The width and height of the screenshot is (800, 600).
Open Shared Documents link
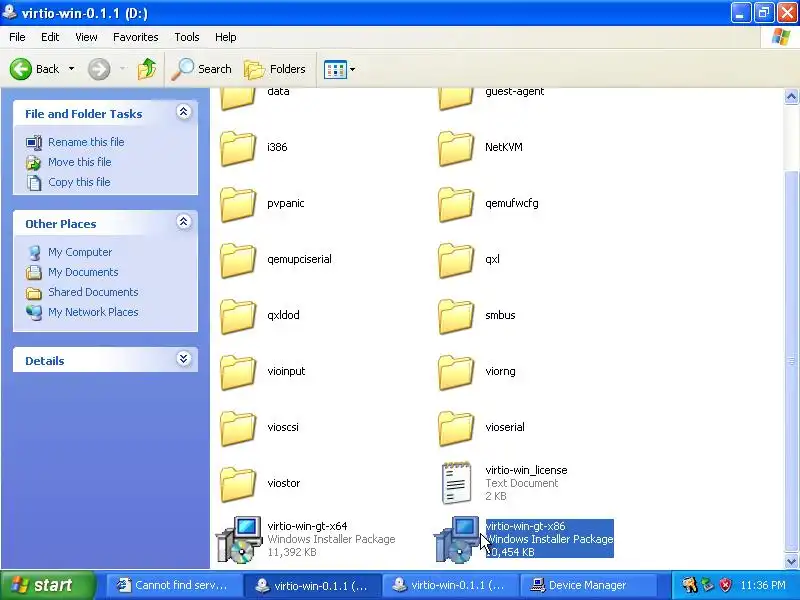pos(93,292)
